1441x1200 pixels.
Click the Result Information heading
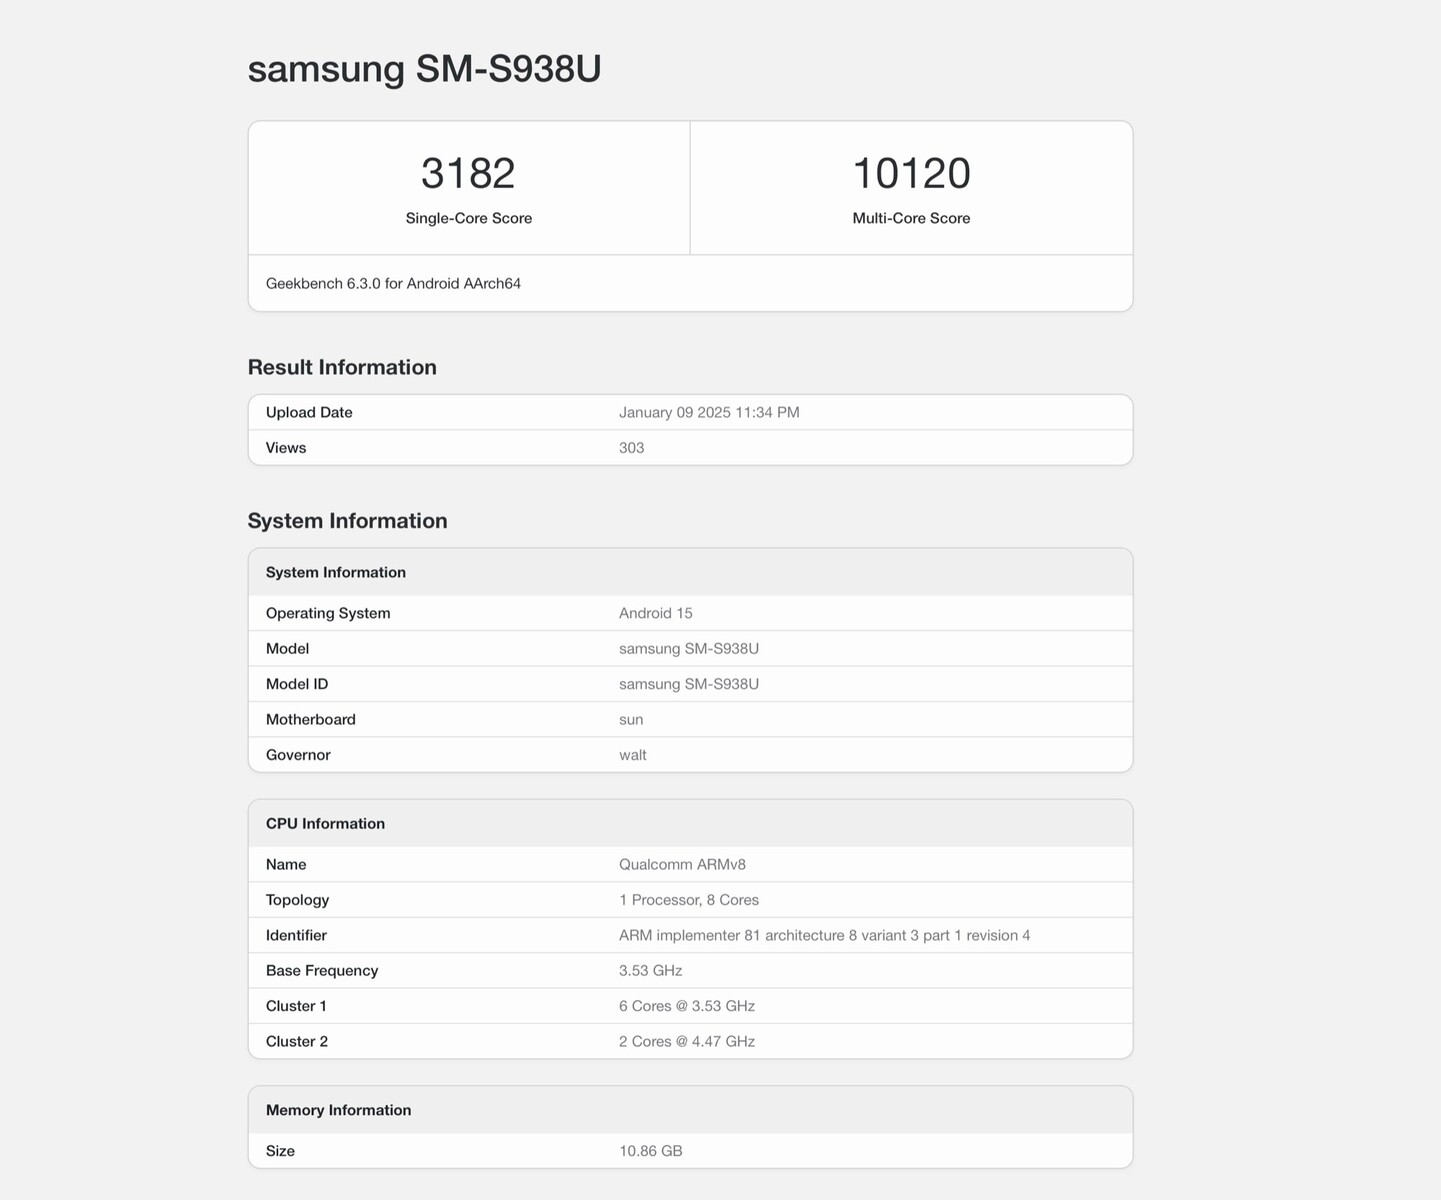pyautogui.click(x=342, y=367)
